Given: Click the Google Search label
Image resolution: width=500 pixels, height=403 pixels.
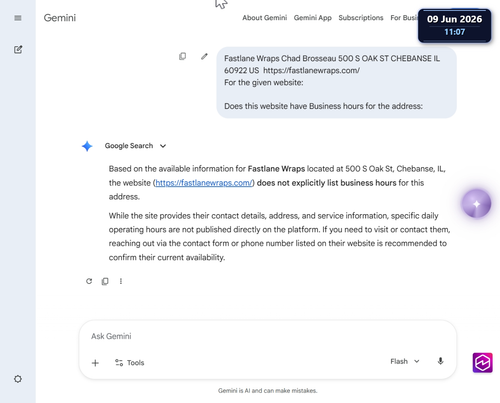Looking at the screenshot, I should tap(129, 146).
